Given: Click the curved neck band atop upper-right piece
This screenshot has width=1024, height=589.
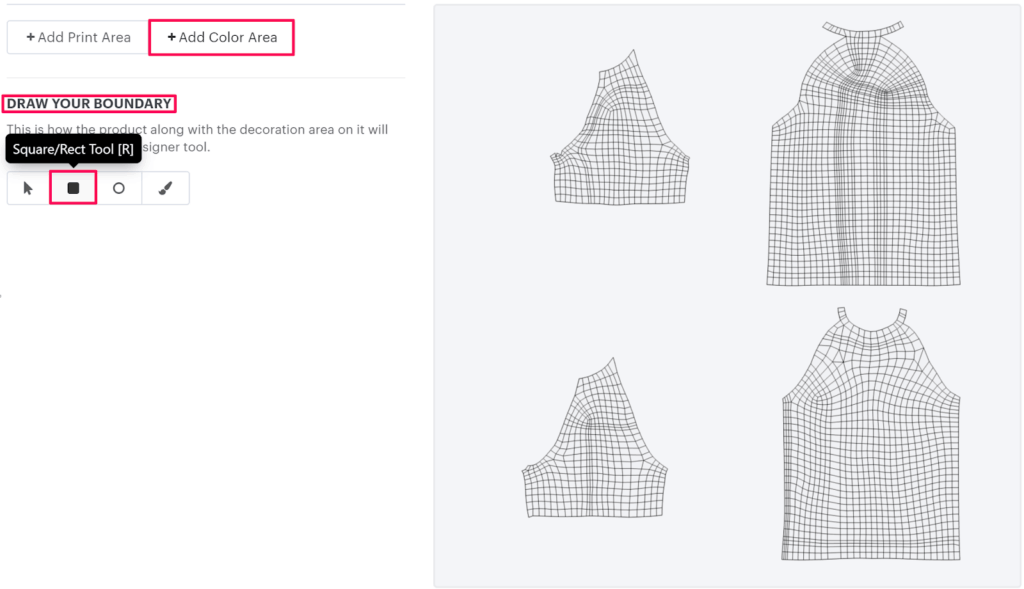Looking at the screenshot, I should pos(863,29).
